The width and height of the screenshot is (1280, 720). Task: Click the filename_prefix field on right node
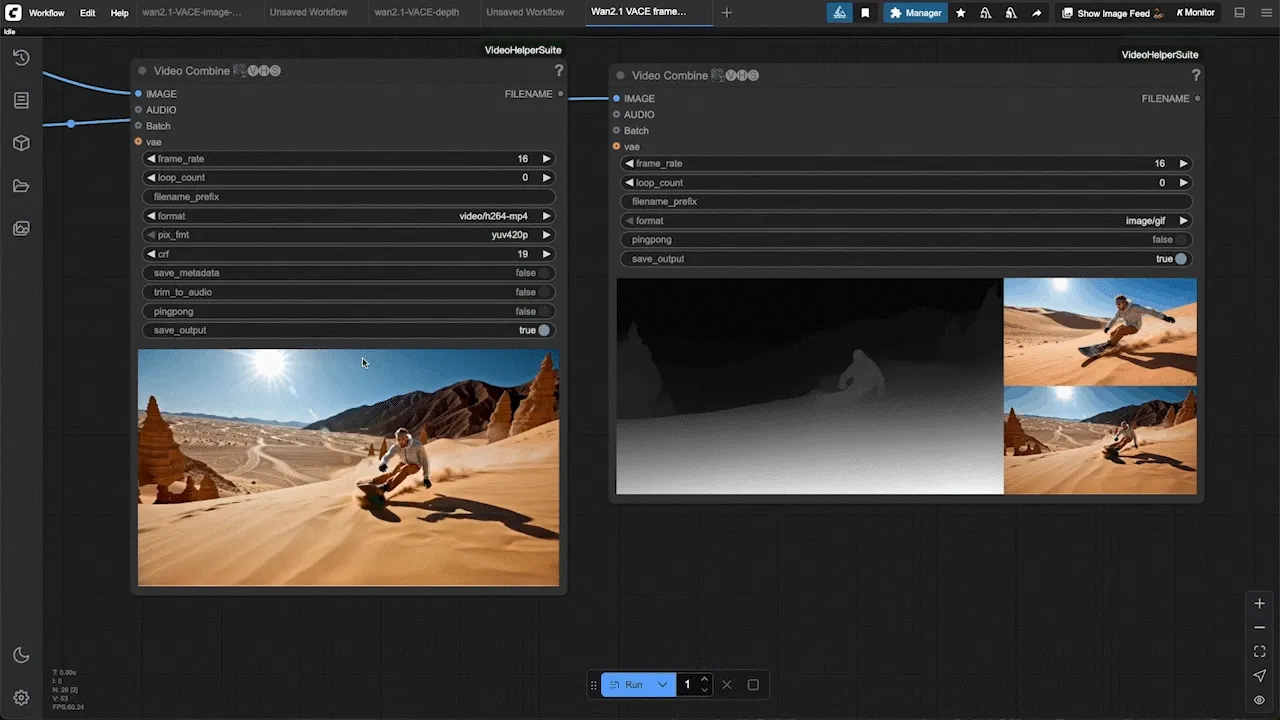pyautogui.click(x=907, y=202)
